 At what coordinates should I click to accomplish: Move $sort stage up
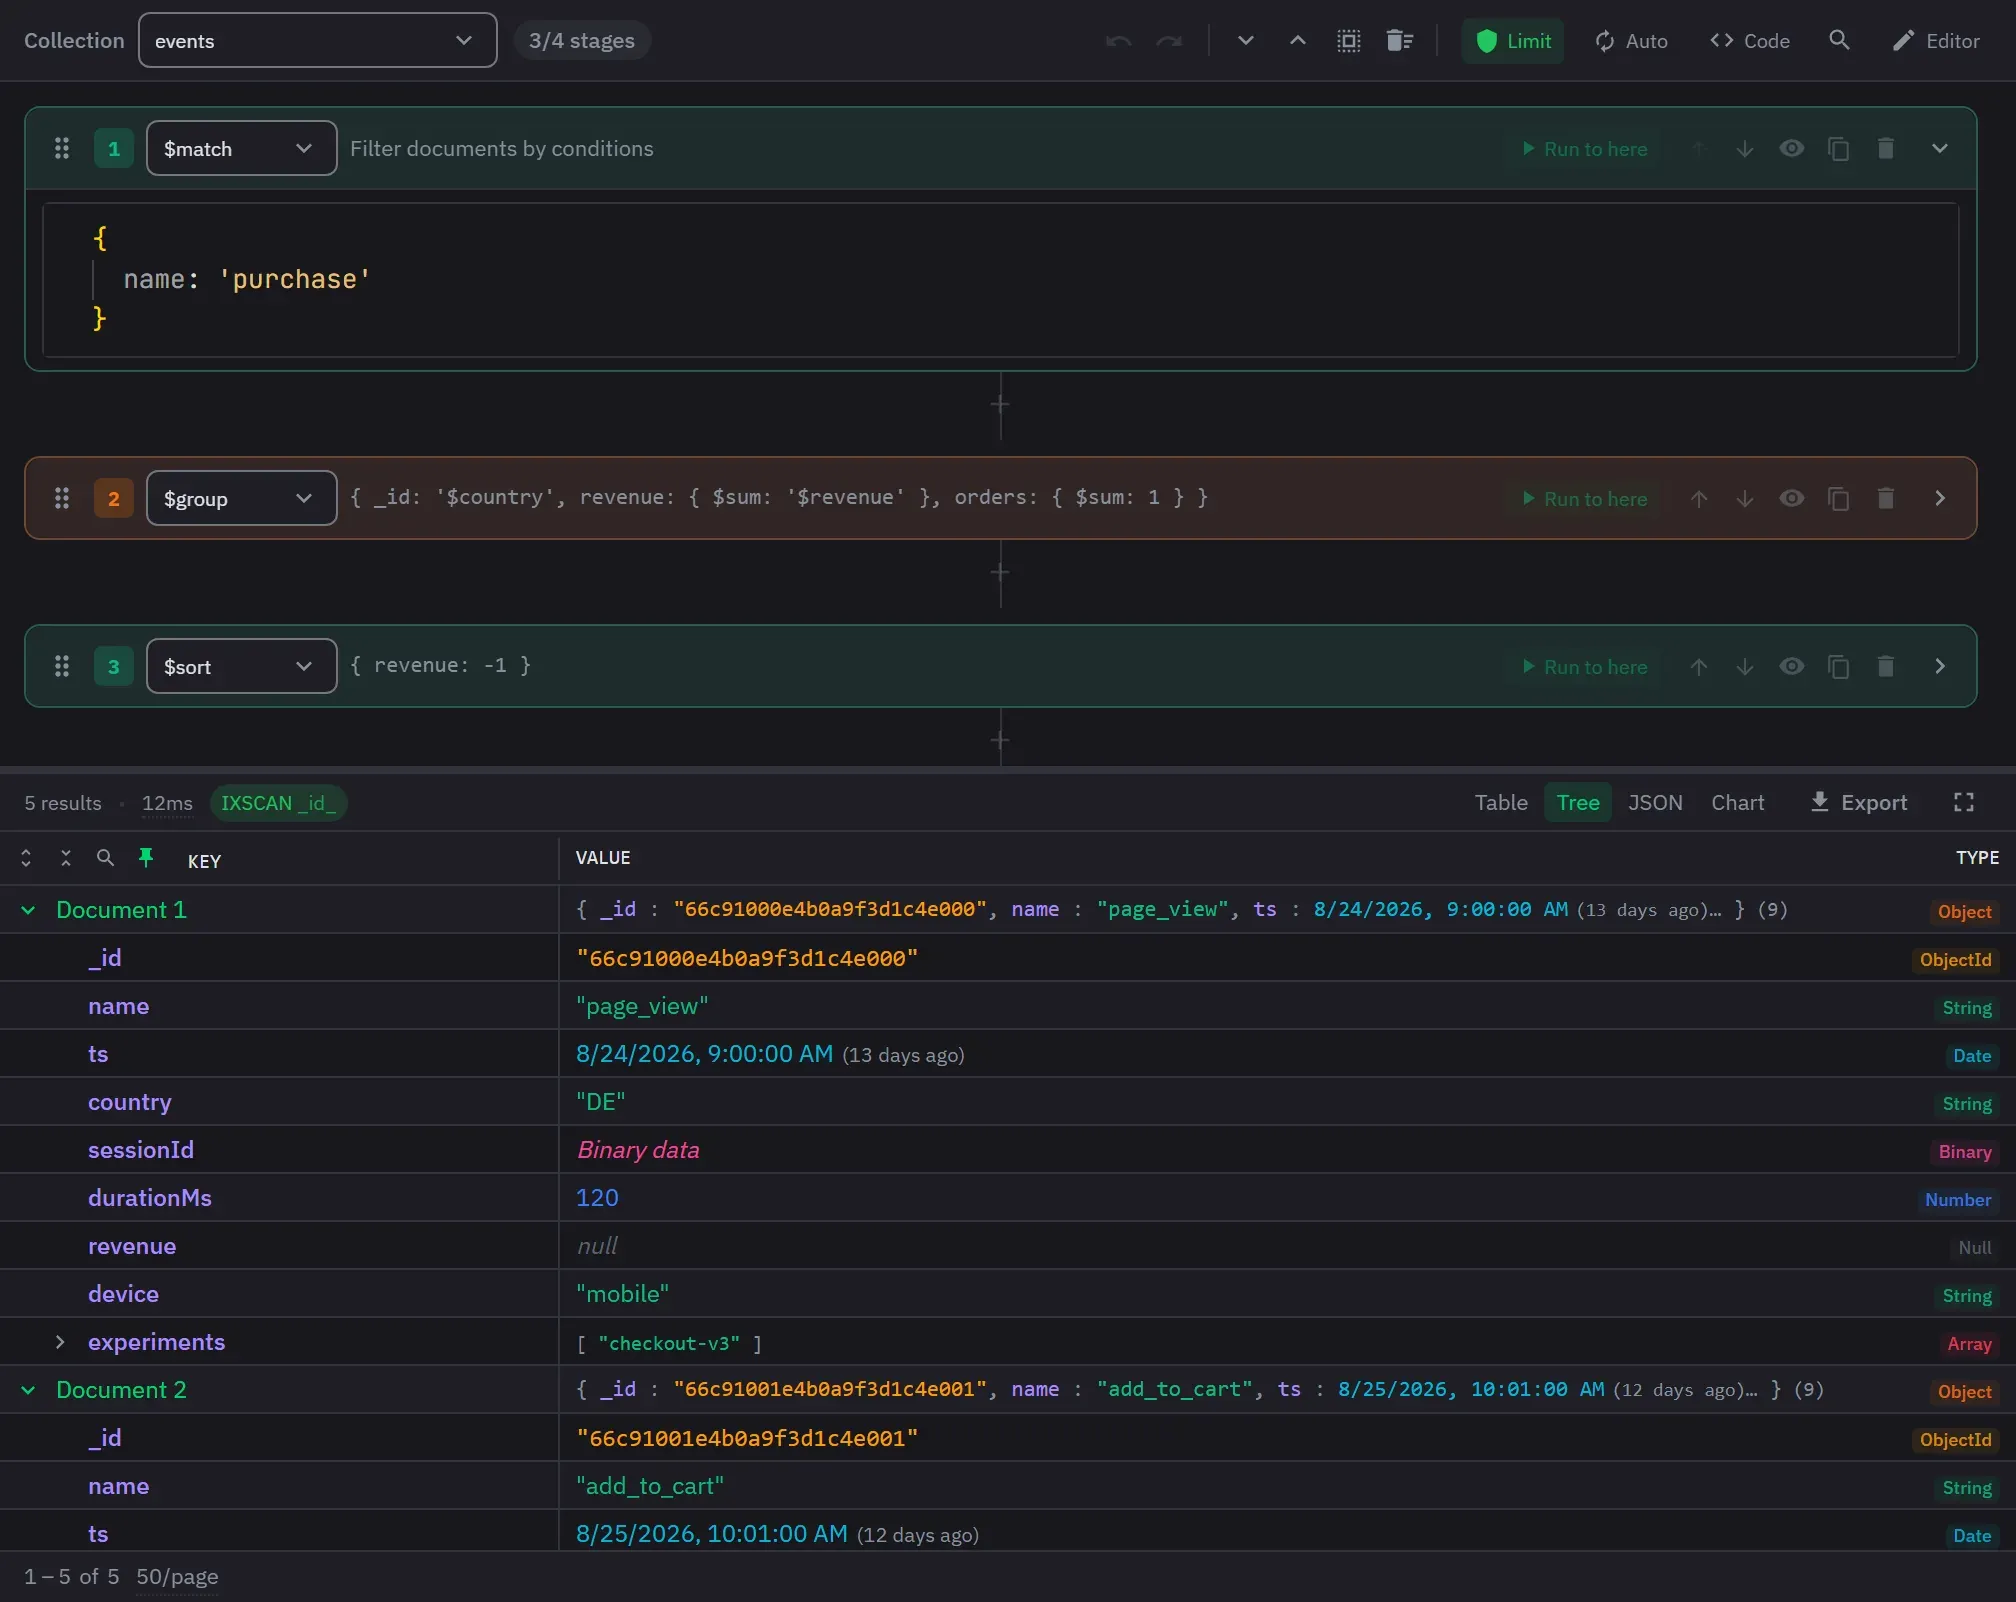pos(1698,667)
